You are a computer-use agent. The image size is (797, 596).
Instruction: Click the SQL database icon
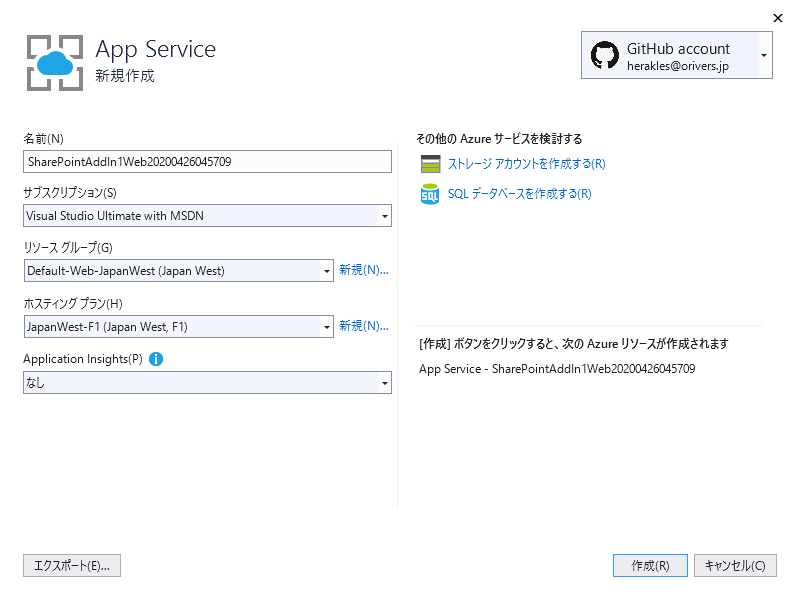point(430,194)
